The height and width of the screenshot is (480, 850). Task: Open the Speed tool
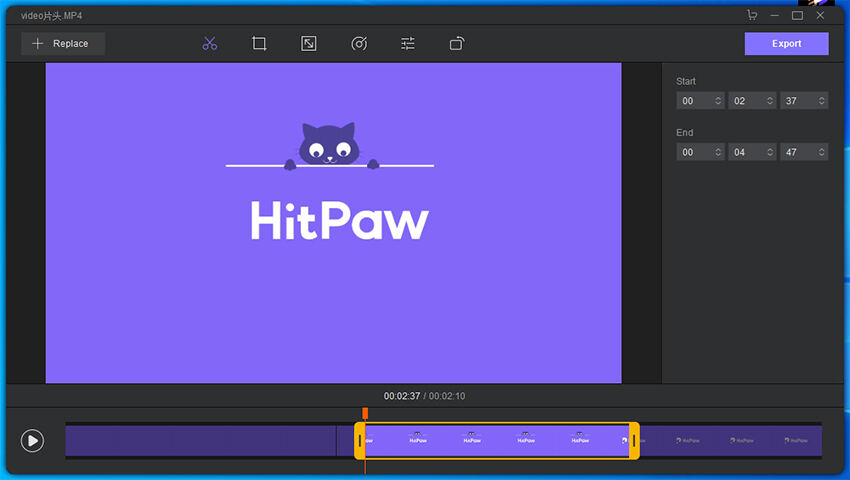pos(359,43)
